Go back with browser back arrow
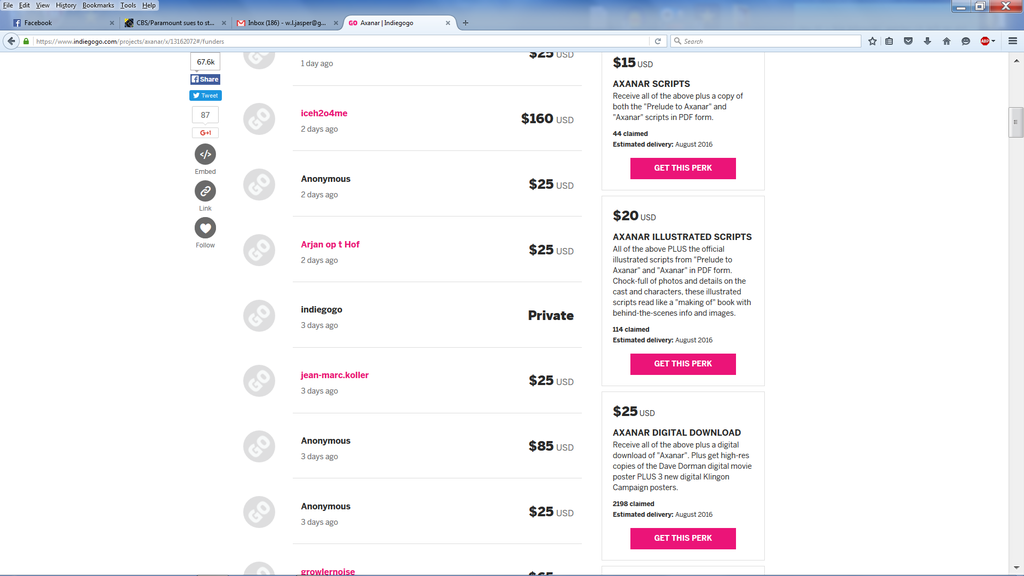Screen dimensions: 1024x576 coord(11,41)
